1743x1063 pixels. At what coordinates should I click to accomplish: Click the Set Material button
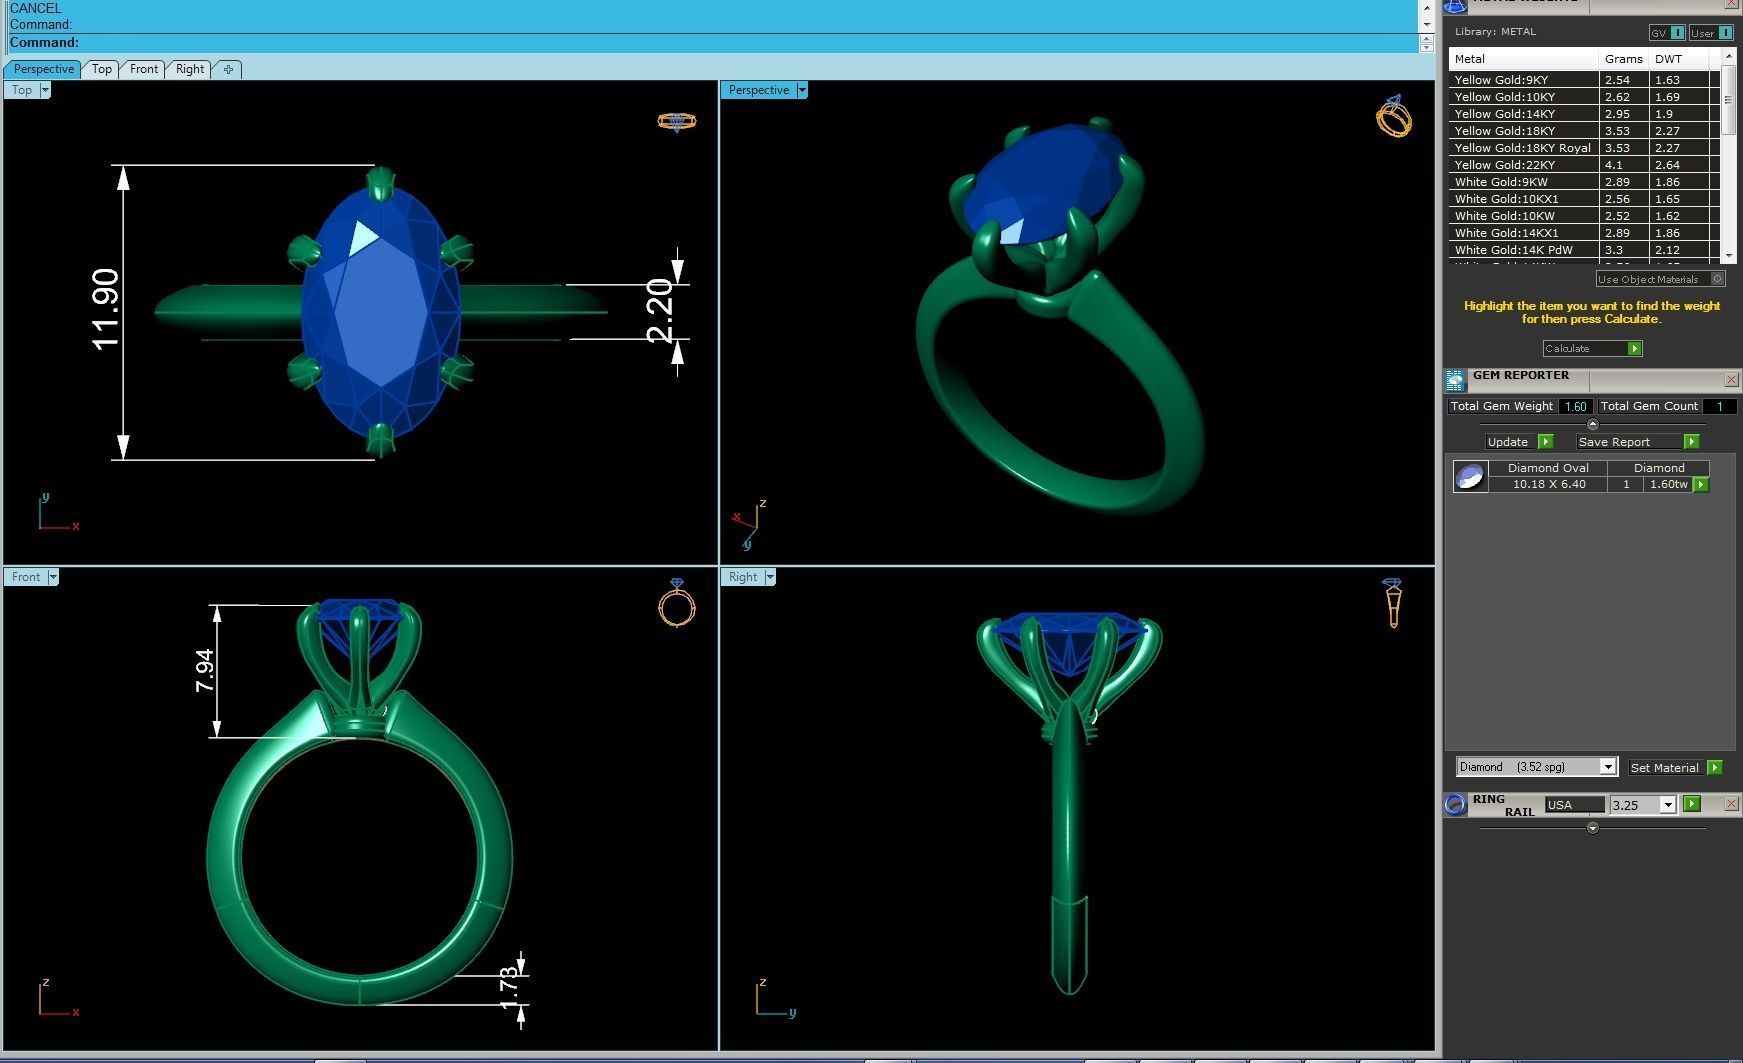point(1667,767)
